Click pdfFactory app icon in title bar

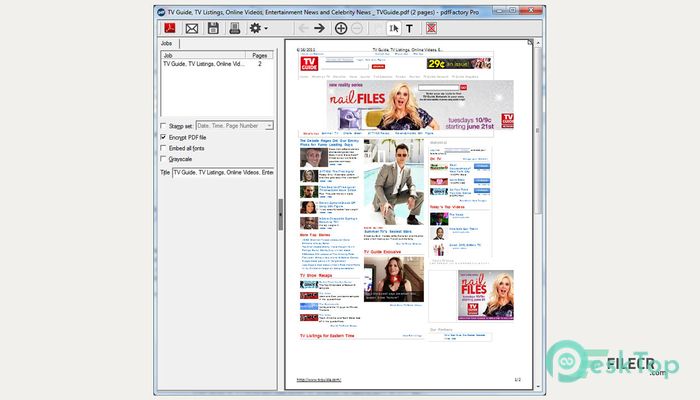[161, 12]
